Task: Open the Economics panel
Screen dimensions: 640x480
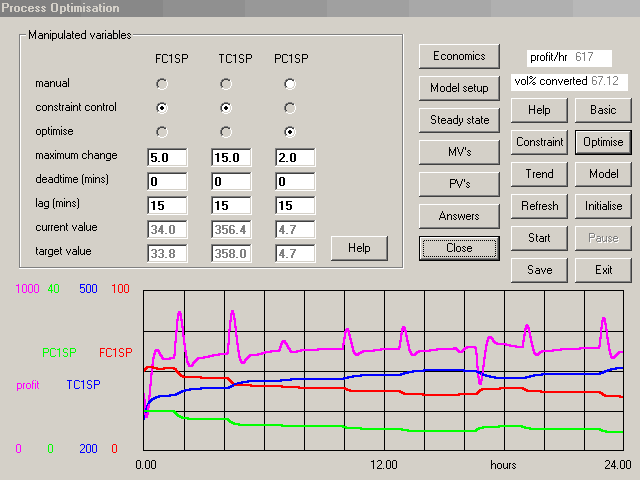Action: tap(459, 56)
